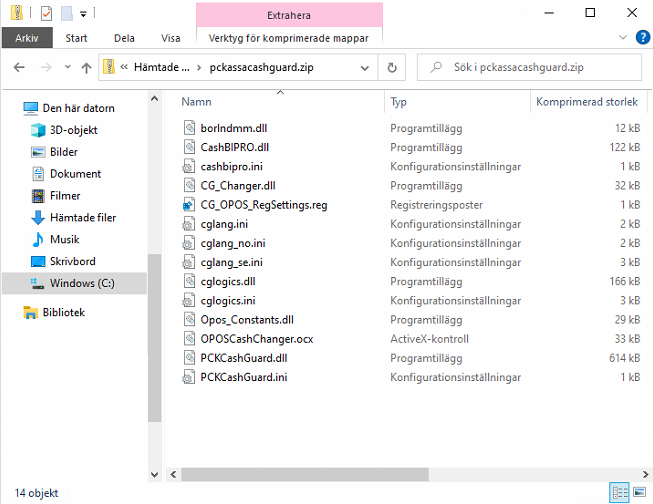Select Hämtade filer in navigation pane

tap(83, 218)
